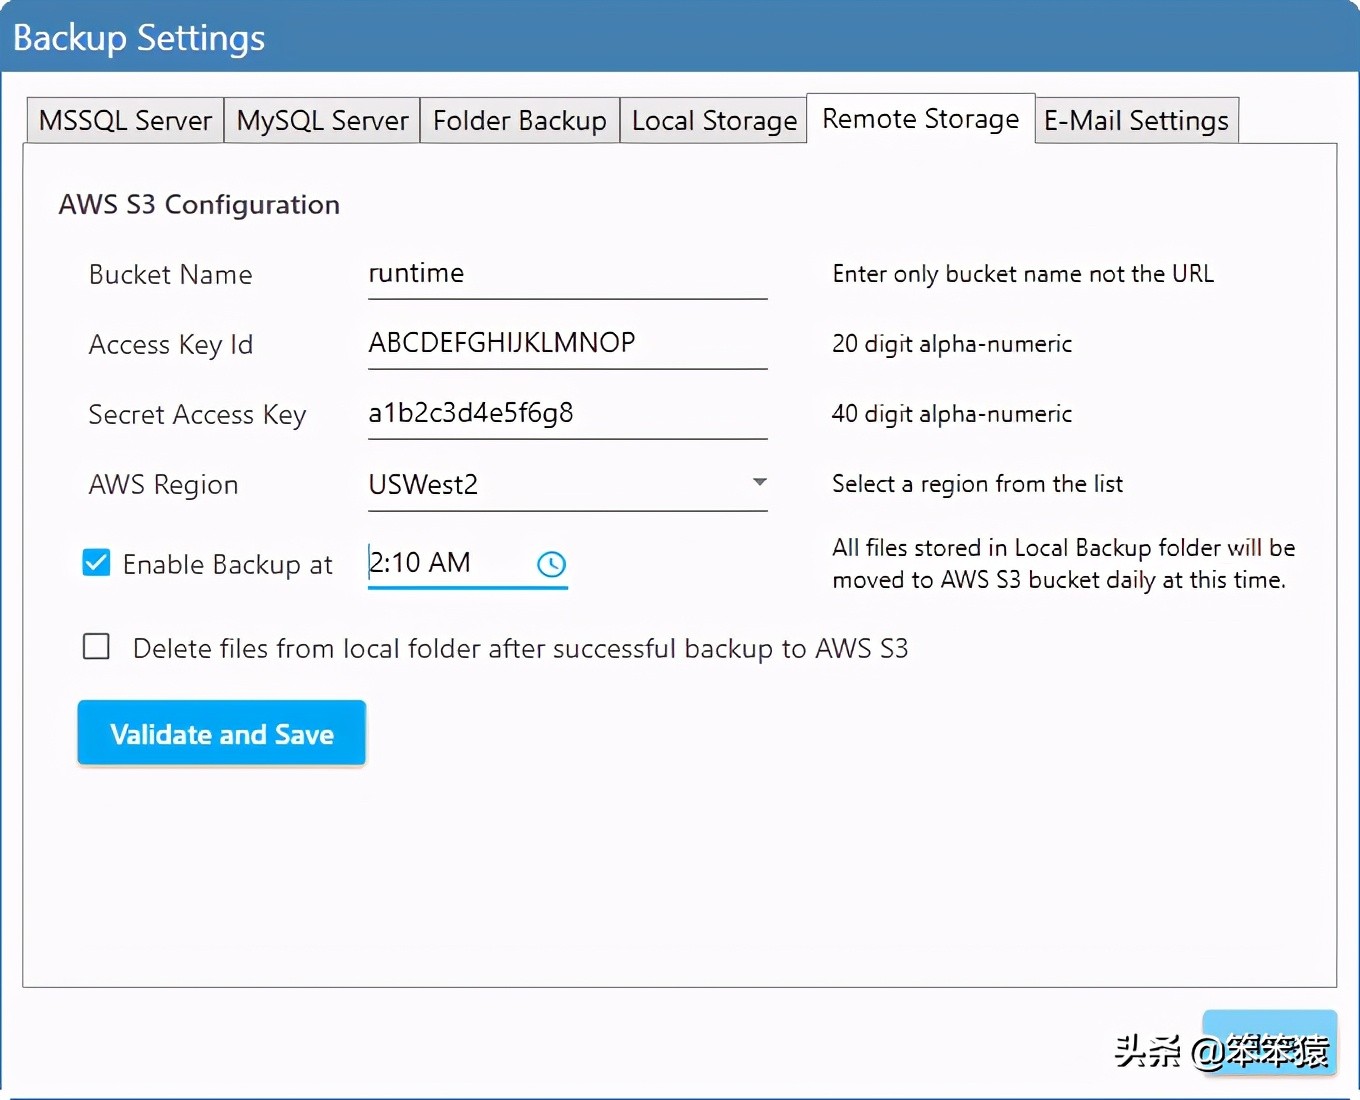Click Validate and Save

point(220,733)
